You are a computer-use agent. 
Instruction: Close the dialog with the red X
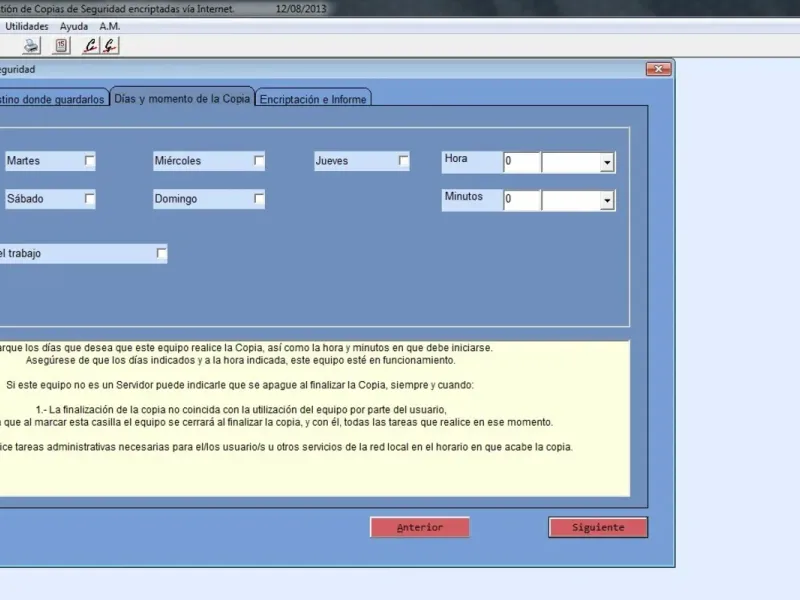[x=658, y=69]
